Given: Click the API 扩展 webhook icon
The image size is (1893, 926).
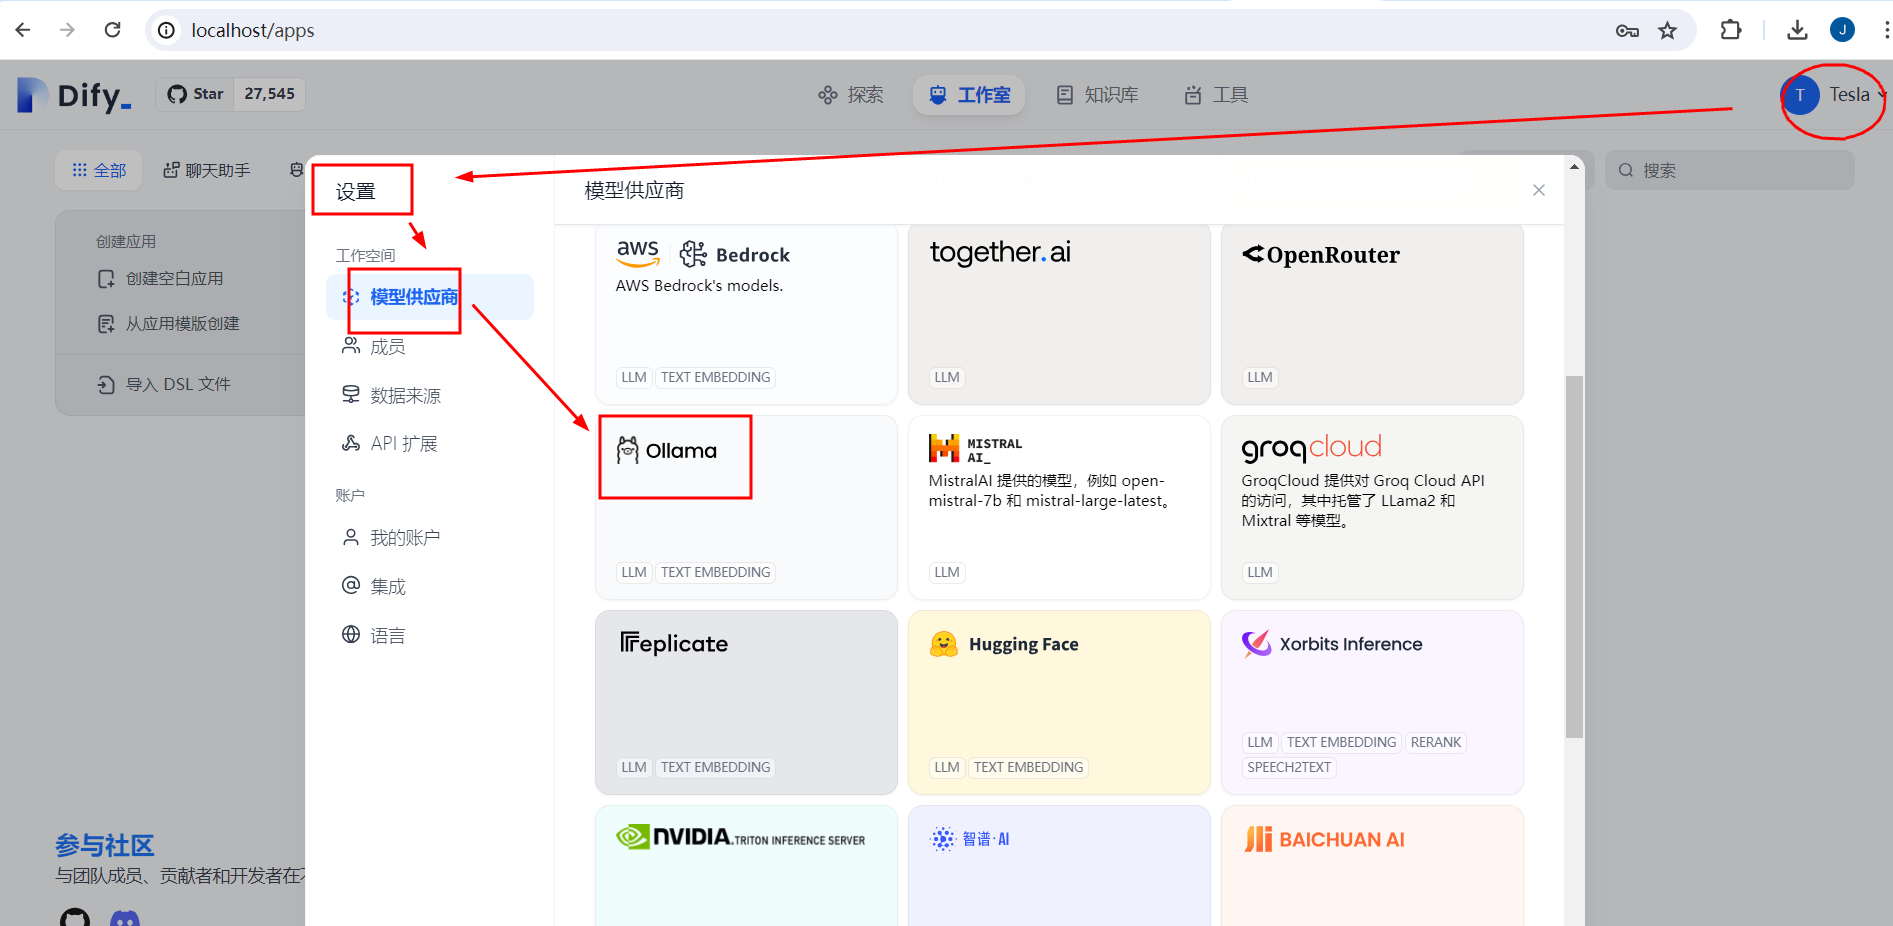Looking at the screenshot, I should pyautogui.click(x=351, y=443).
